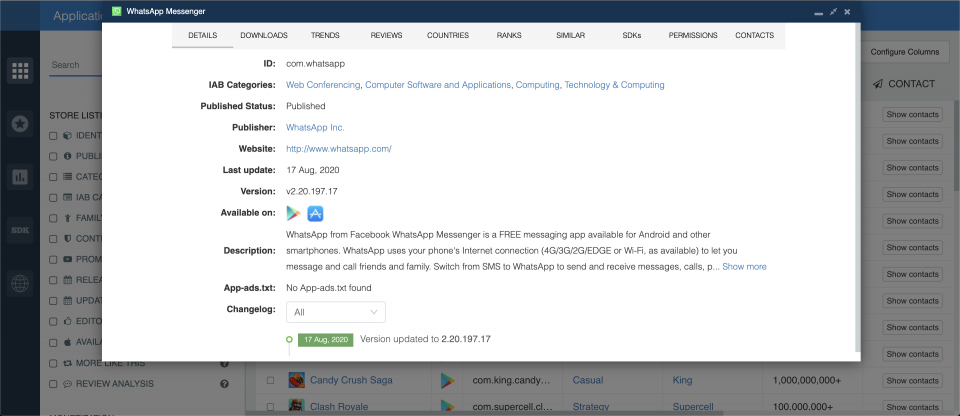Image resolution: width=960 pixels, height=416 pixels.
Task: Open the WhatsApp Inc. publisher link
Action: click(x=315, y=127)
